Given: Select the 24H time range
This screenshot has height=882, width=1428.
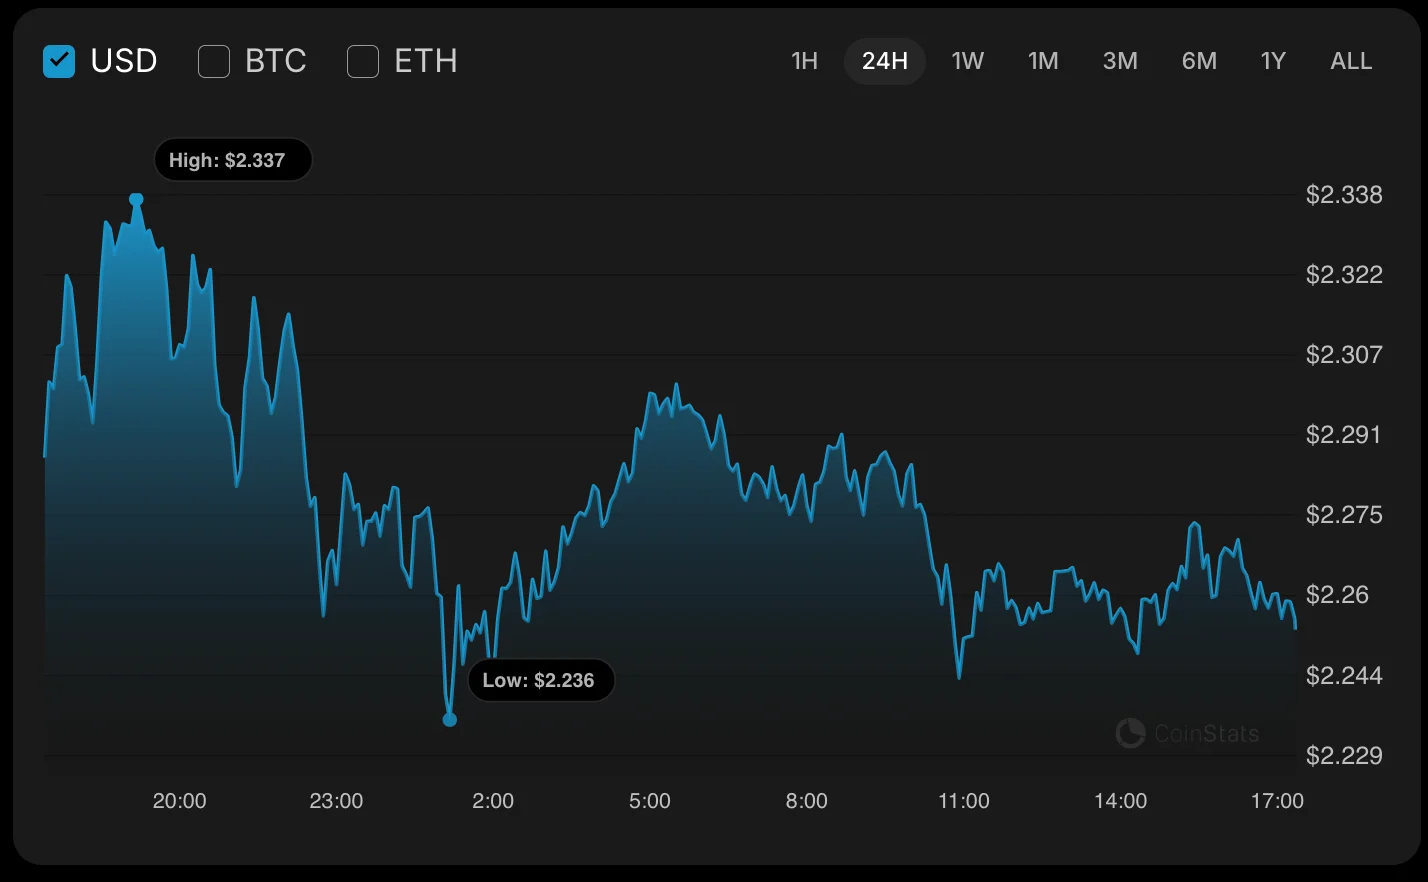Looking at the screenshot, I should [x=885, y=61].
